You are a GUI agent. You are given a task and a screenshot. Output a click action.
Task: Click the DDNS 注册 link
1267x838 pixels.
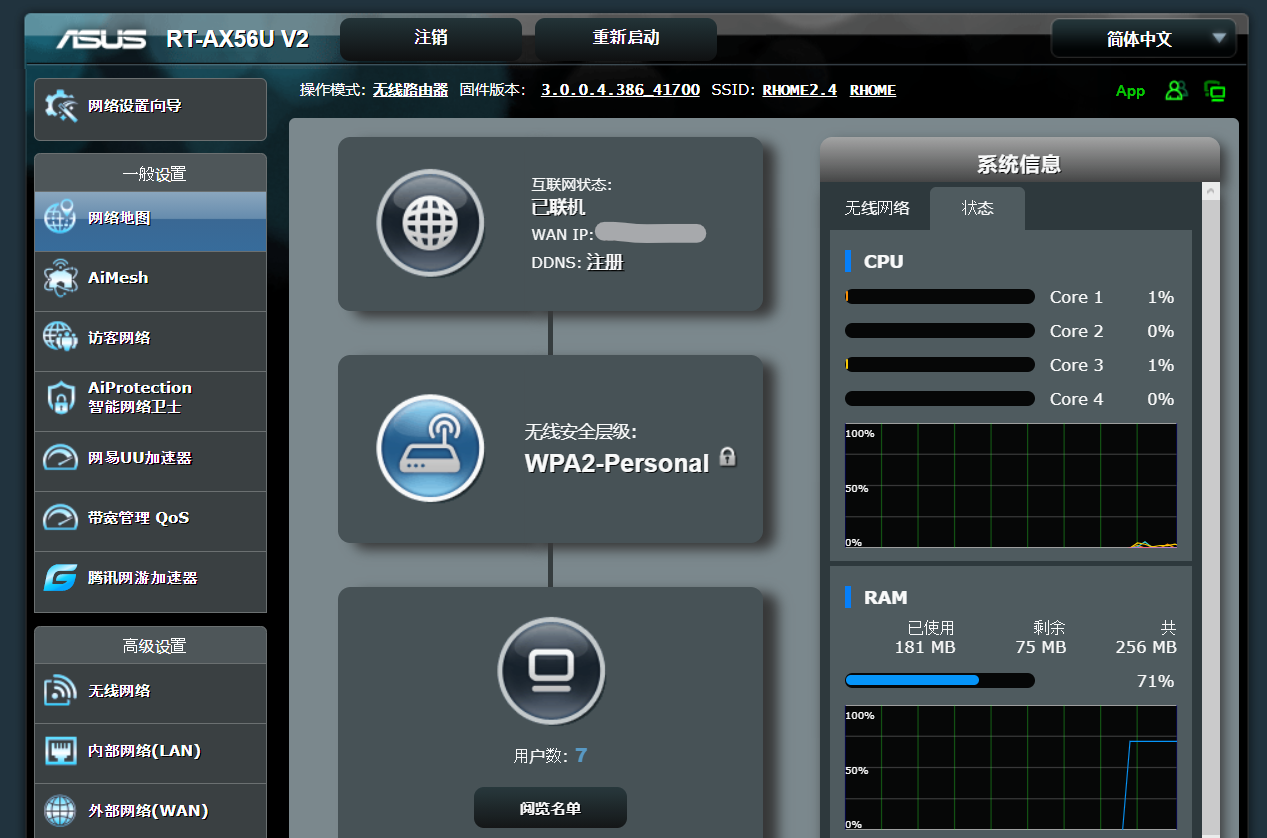pyautogui.click(x=605, y=262)
